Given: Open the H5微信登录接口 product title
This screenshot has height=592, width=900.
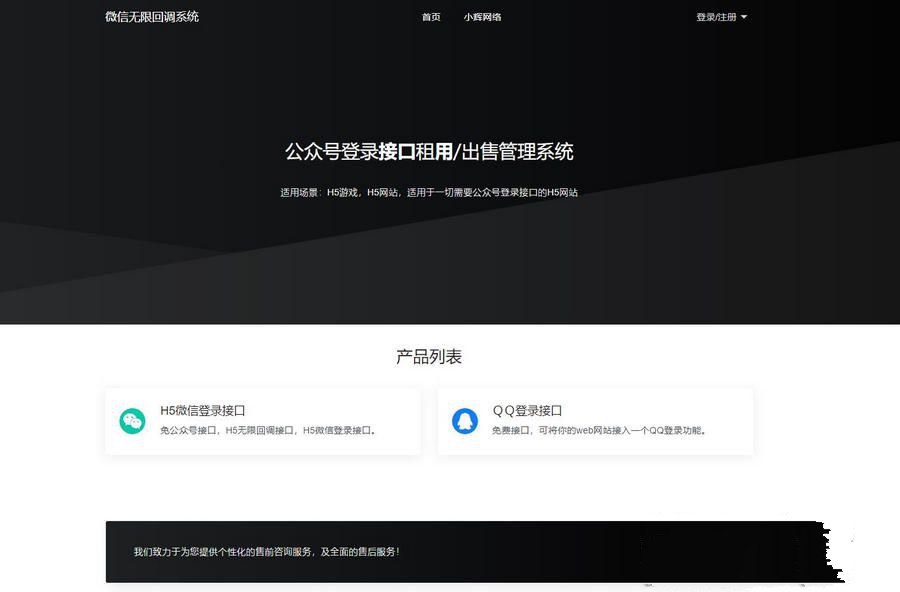Looking at the screenshot, I should 203,411.
